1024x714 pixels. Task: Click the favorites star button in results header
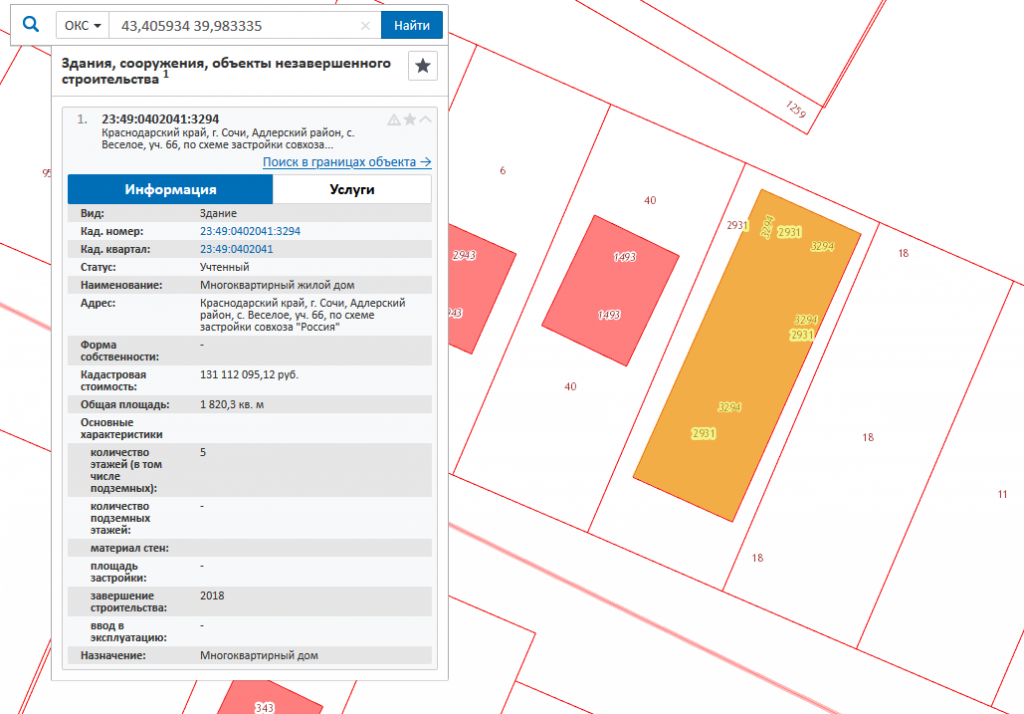pyautogui.click(x=423, y=66)
